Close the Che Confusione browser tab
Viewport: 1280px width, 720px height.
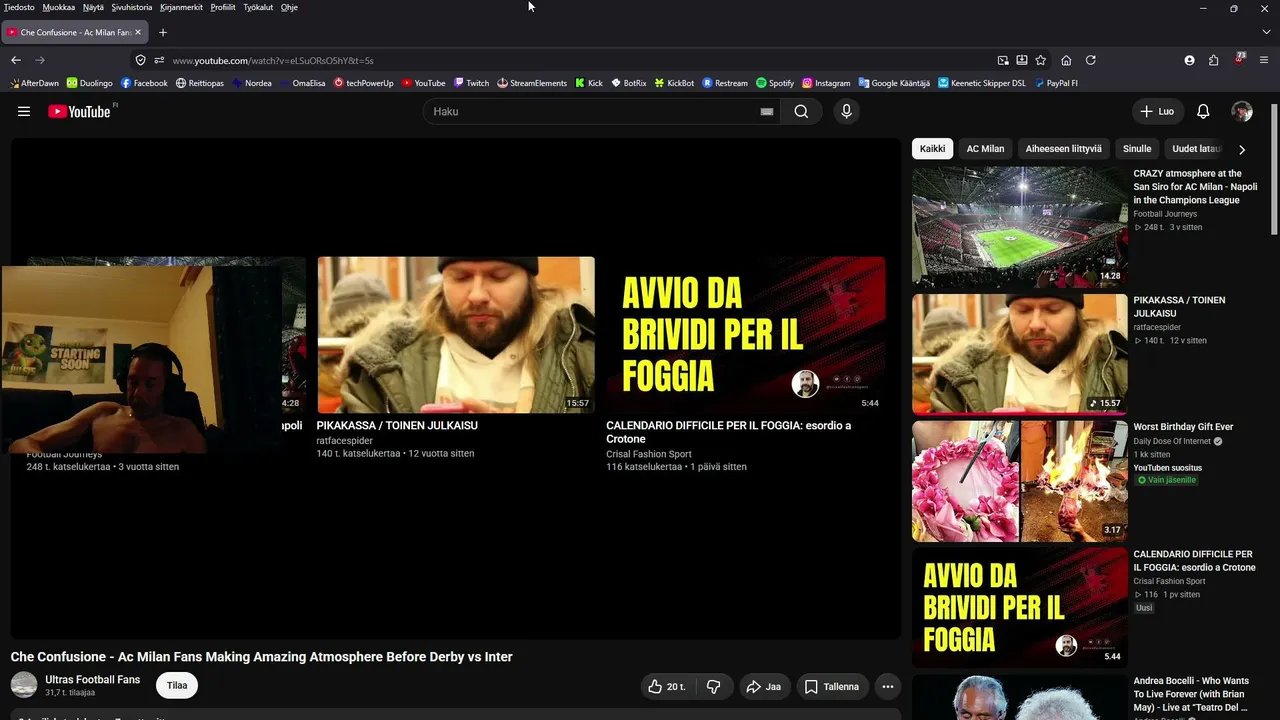click(138, 32)
